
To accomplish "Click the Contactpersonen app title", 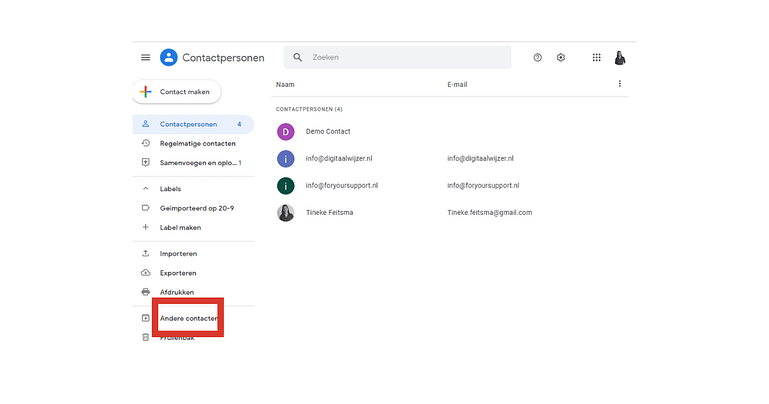I will click(x=223, y=58).
